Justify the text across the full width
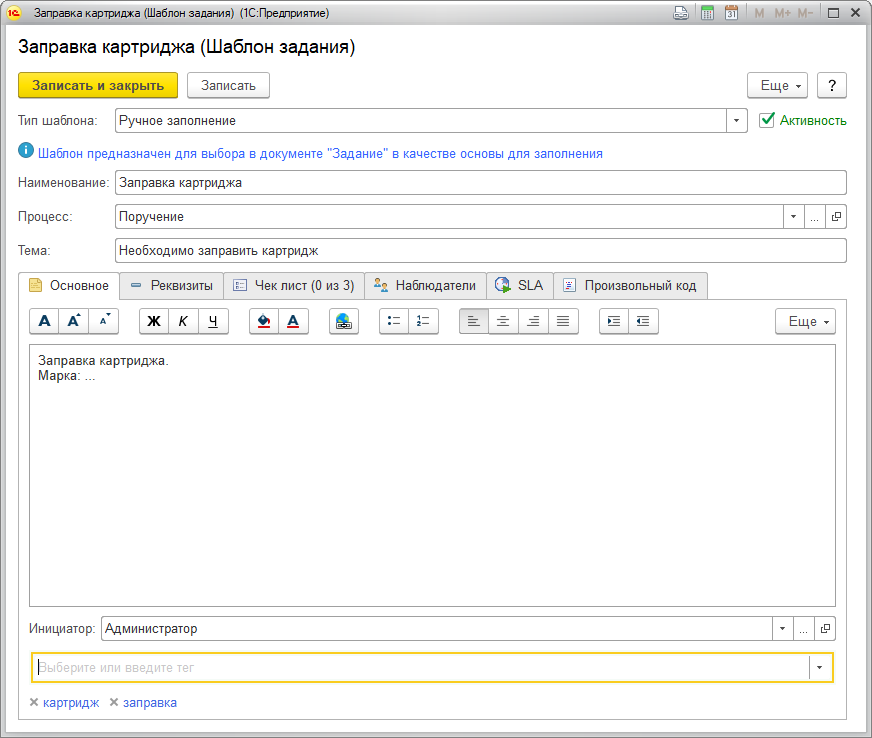Image resolution: width=872 pixels, height=738 pixels. pos(563,321)
